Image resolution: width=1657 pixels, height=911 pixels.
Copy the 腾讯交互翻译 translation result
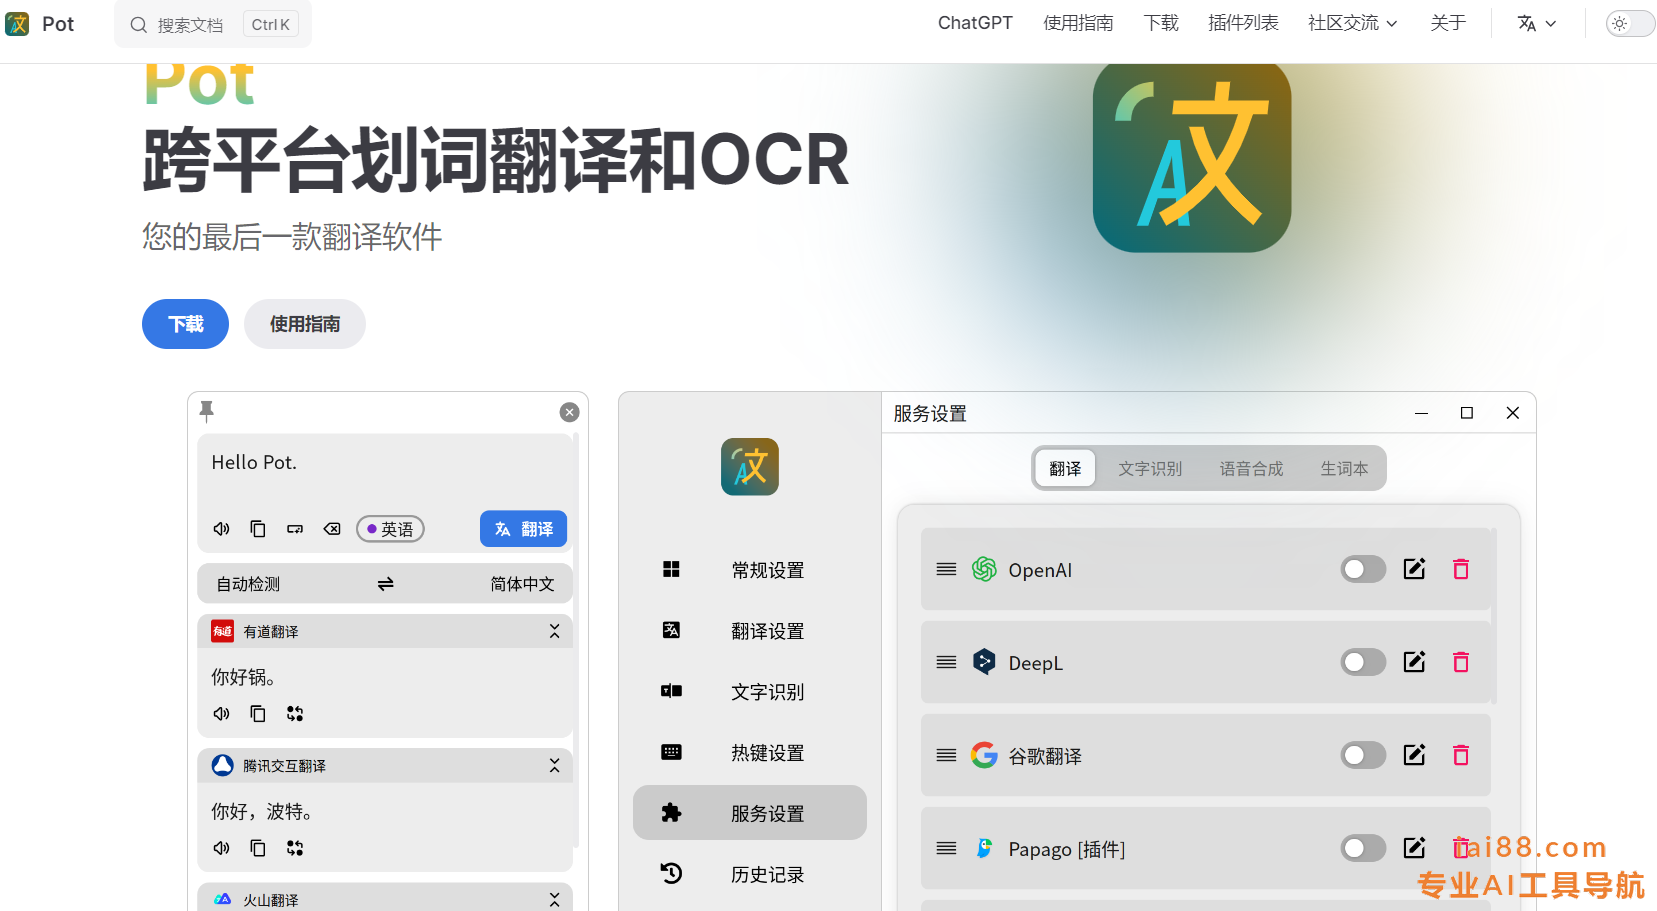click(258, 848)
